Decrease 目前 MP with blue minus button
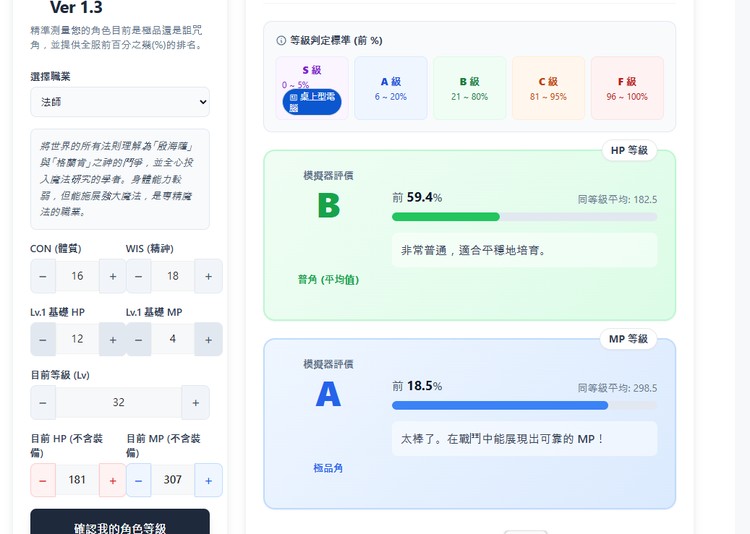 139,480
